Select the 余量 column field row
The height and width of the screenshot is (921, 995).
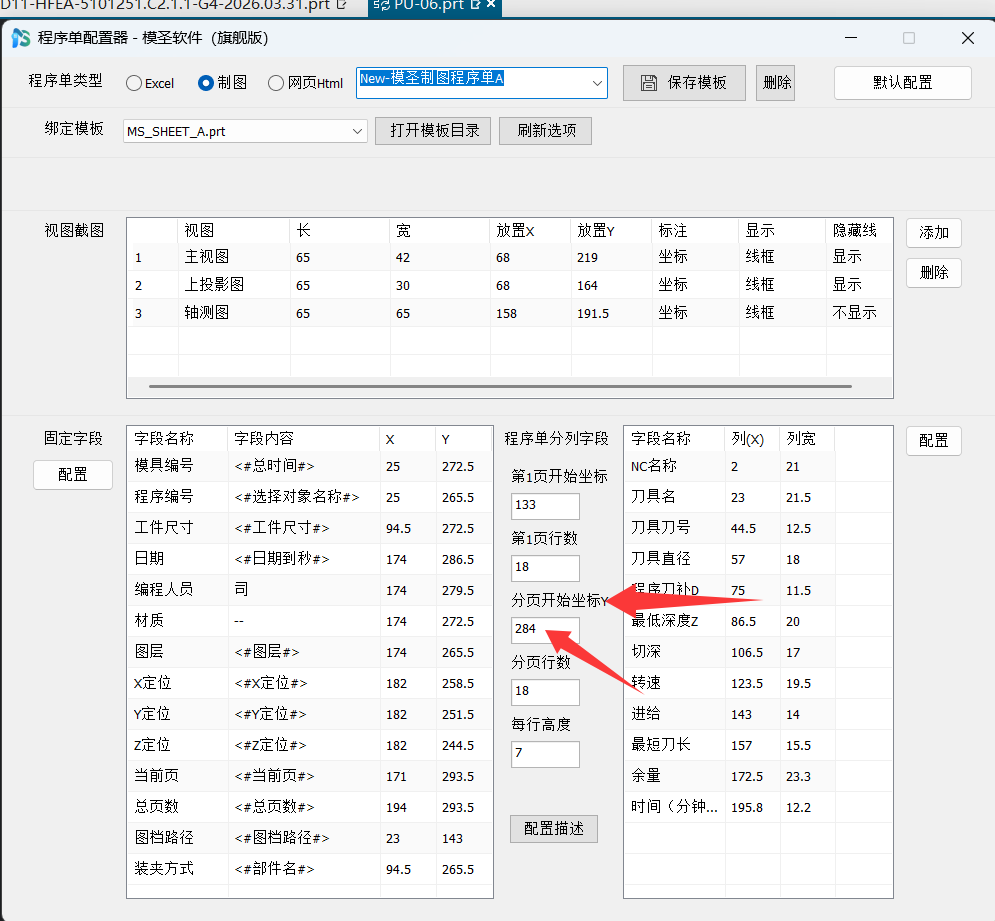click(758, 776)
